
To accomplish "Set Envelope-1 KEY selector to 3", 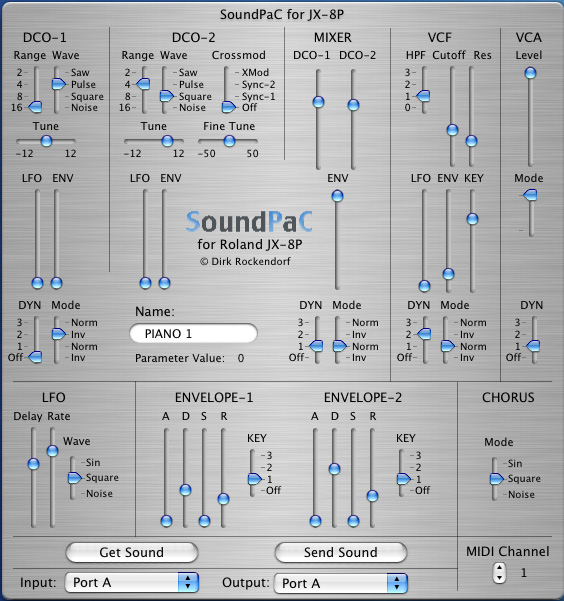I will [x=269, y=456].
